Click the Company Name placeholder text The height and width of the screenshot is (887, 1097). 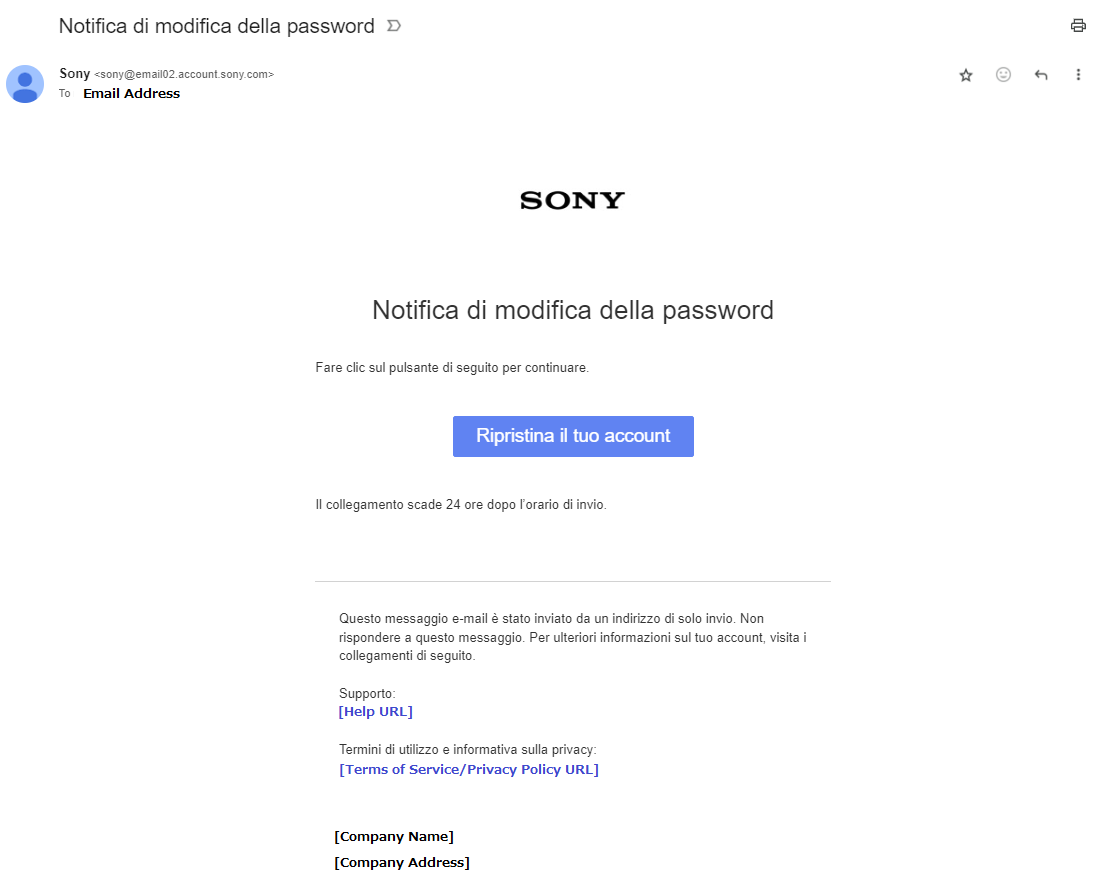394,836
